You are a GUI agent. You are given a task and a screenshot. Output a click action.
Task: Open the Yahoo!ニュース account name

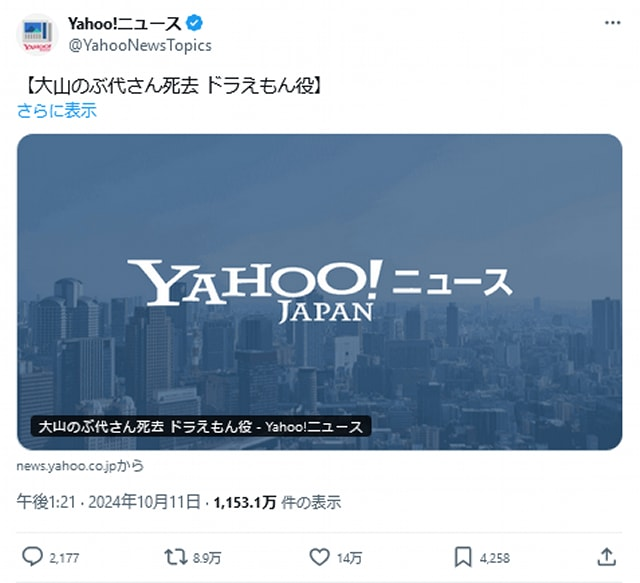point(124,24)
